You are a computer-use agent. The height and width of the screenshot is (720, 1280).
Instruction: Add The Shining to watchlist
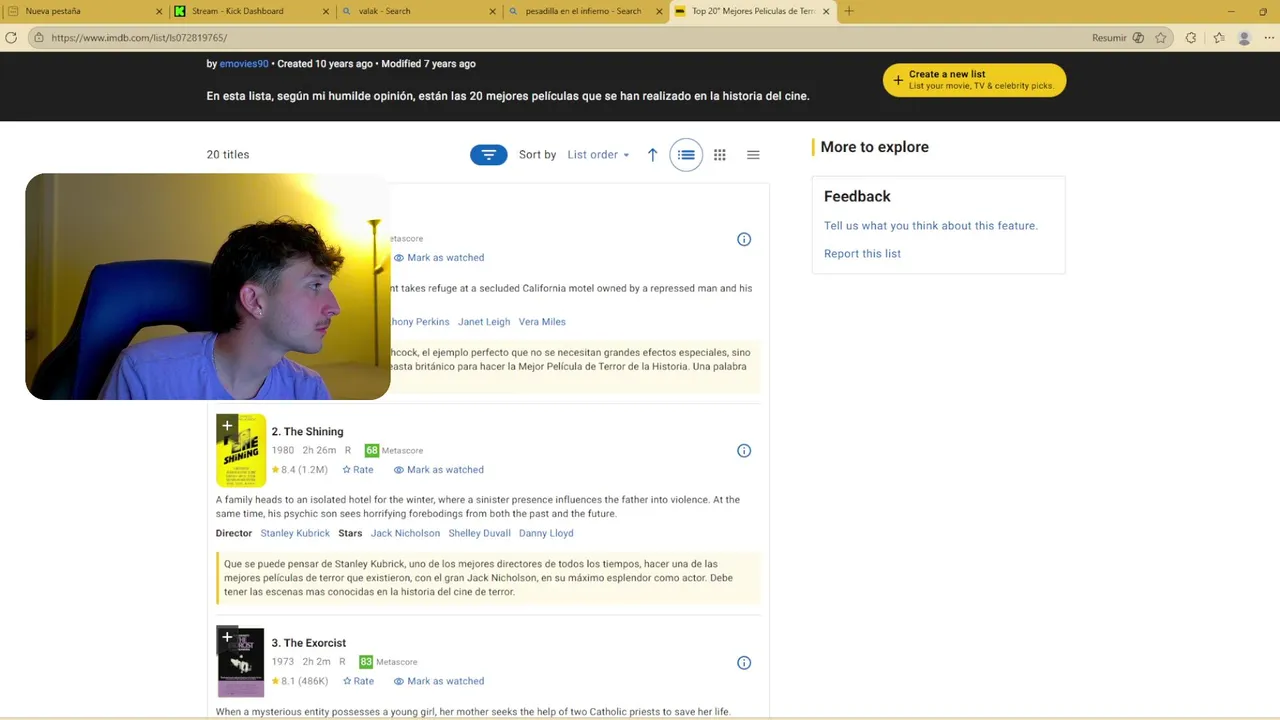227,426
